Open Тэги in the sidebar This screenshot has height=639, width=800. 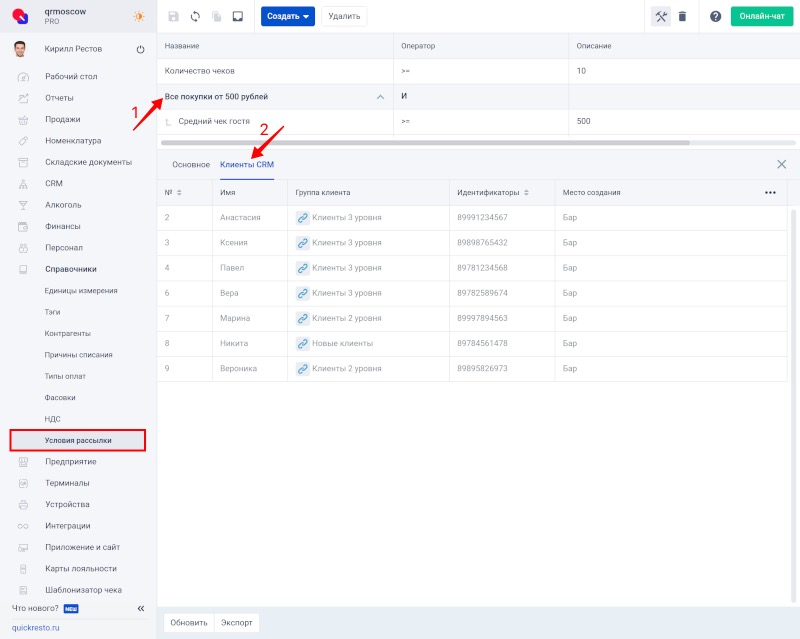[52, 312]
